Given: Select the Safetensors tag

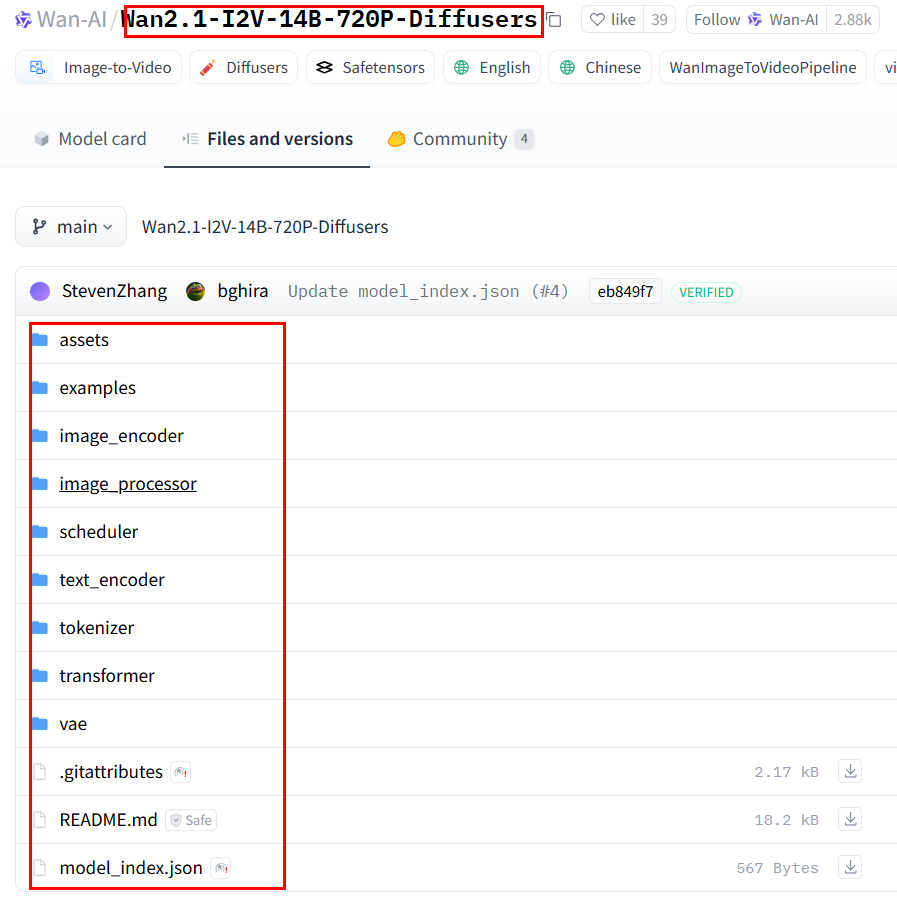Looking at the screenshot, I should [x=370, y=68].
